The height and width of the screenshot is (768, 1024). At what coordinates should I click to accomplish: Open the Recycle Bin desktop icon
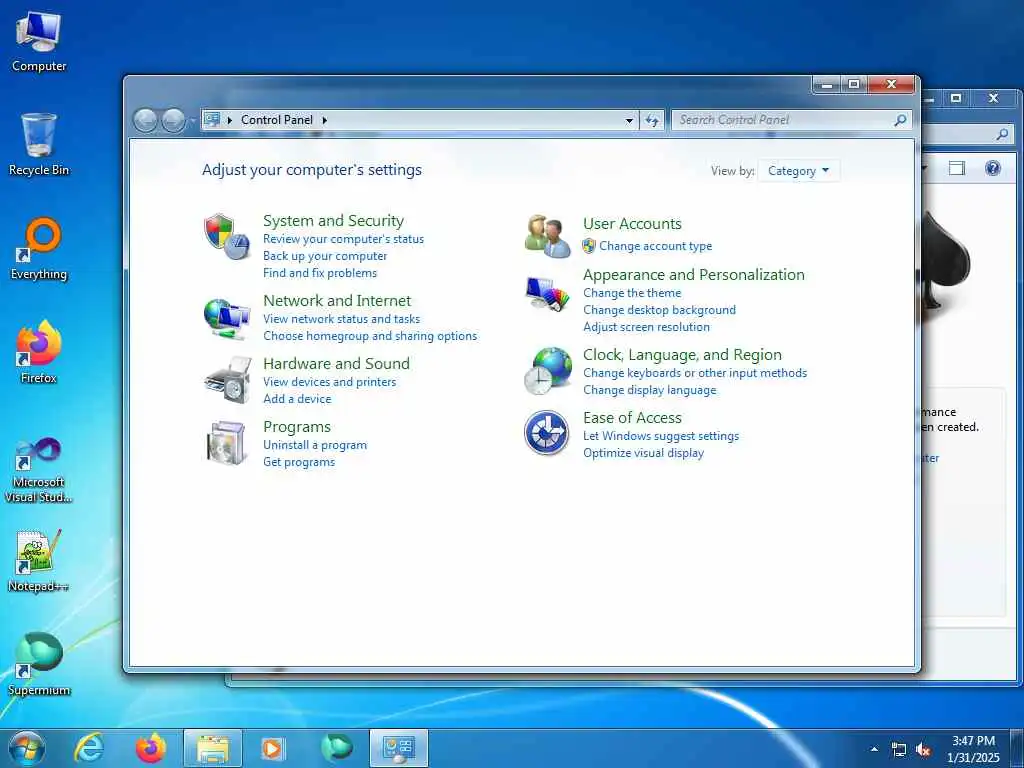[x=39, y=144]
